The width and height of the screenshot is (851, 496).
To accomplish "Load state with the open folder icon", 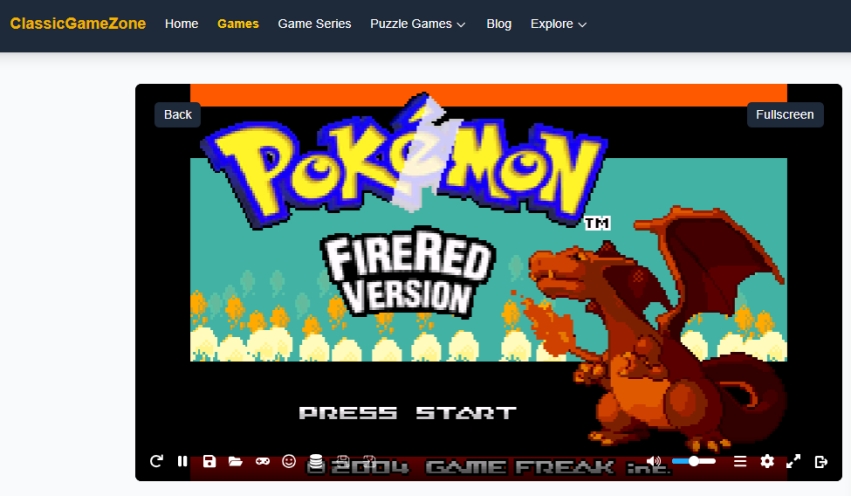I will click(x=235, y=461).
